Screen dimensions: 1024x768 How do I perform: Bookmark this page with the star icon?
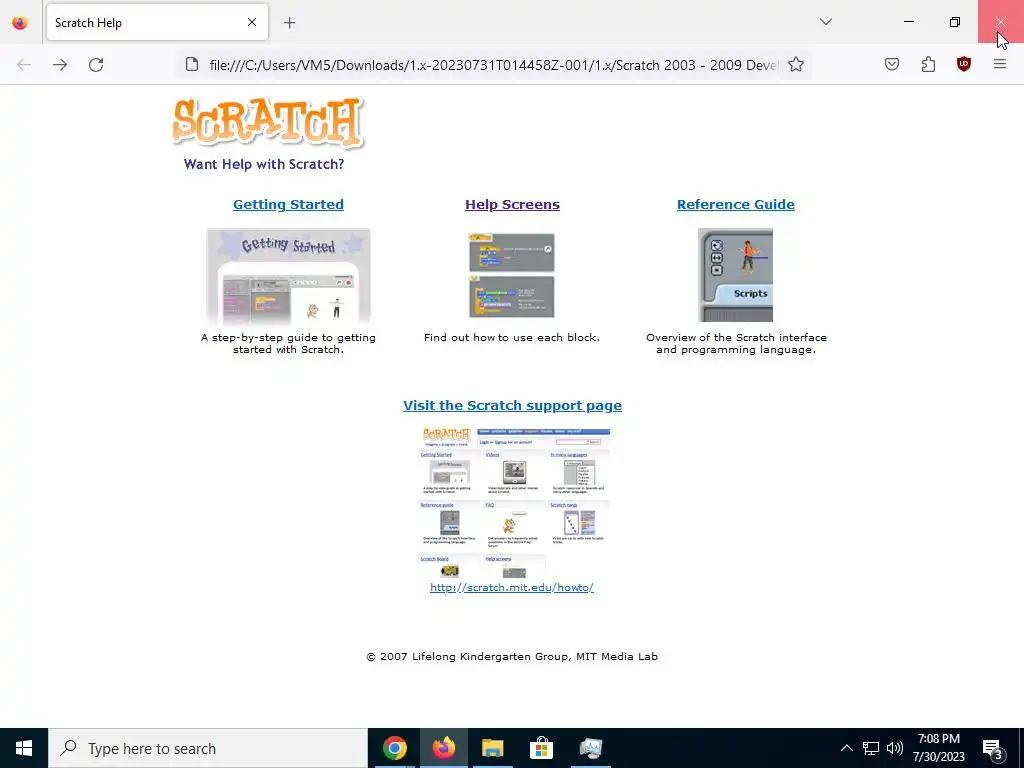pos(795,65)
